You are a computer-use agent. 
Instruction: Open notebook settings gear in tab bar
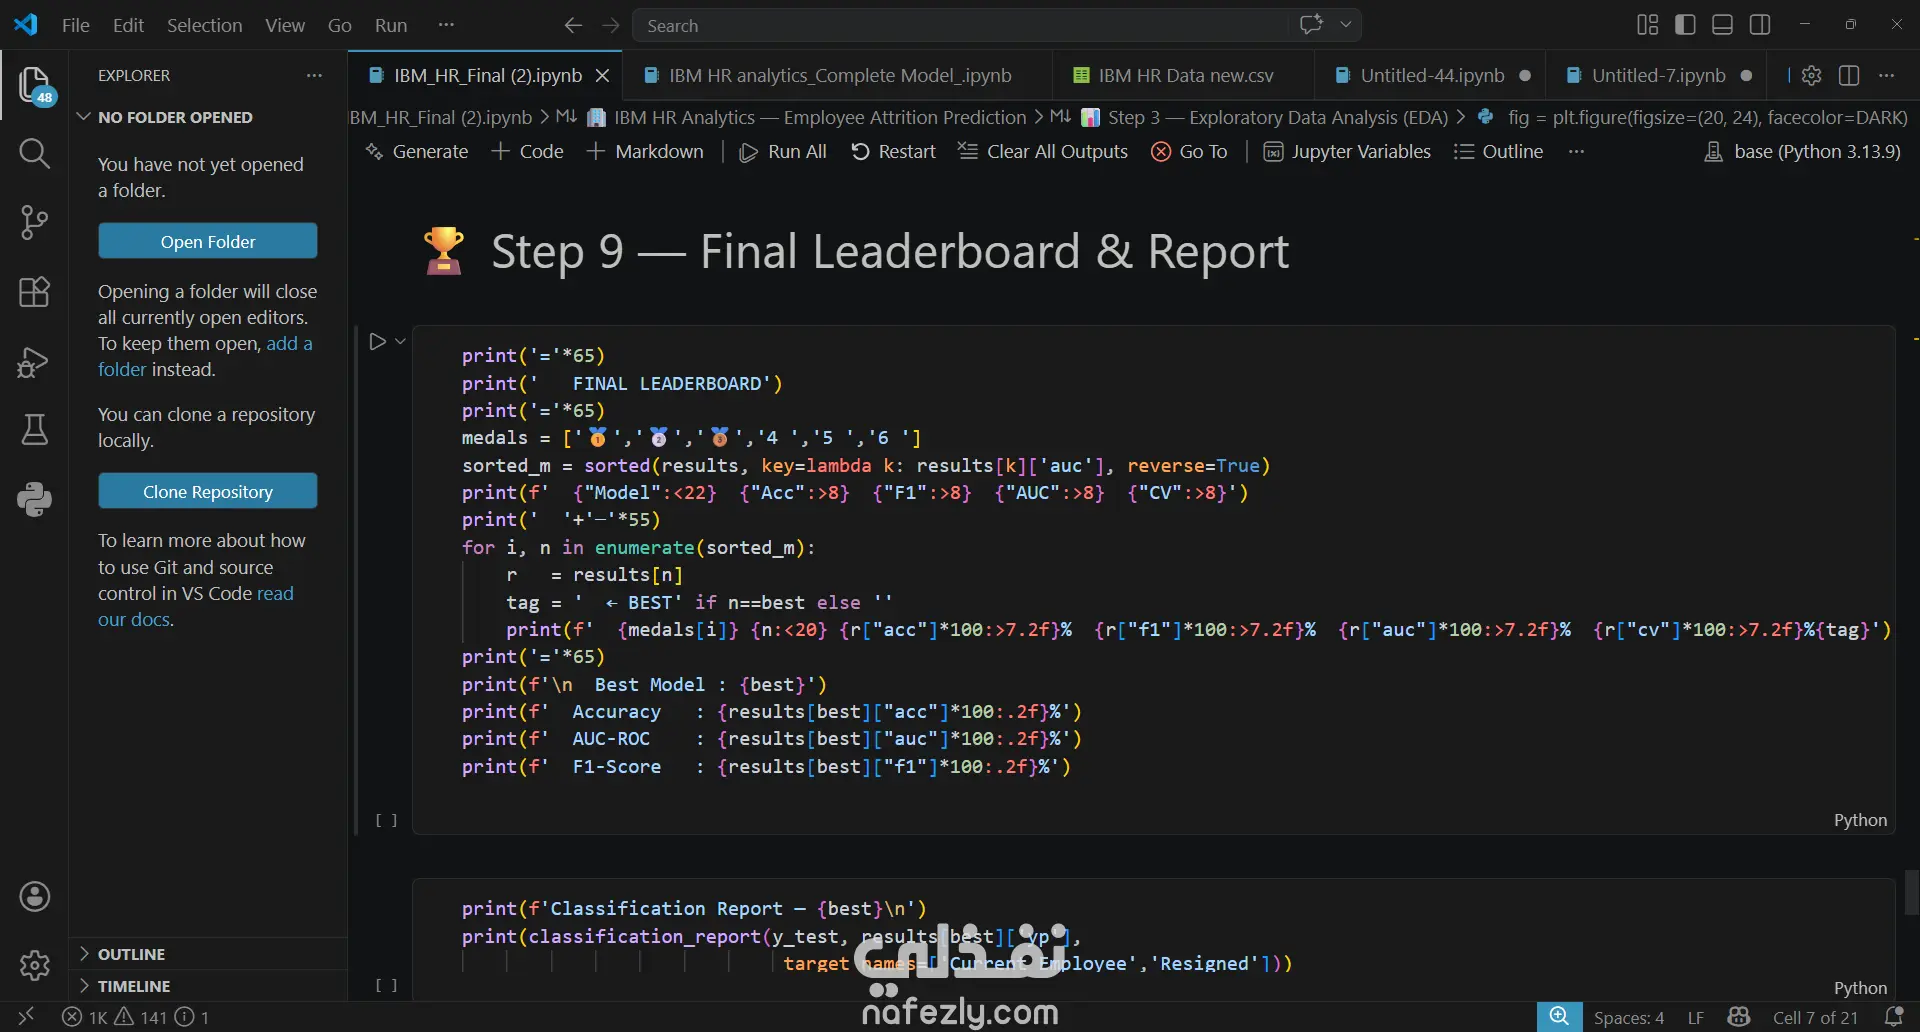1811,75
